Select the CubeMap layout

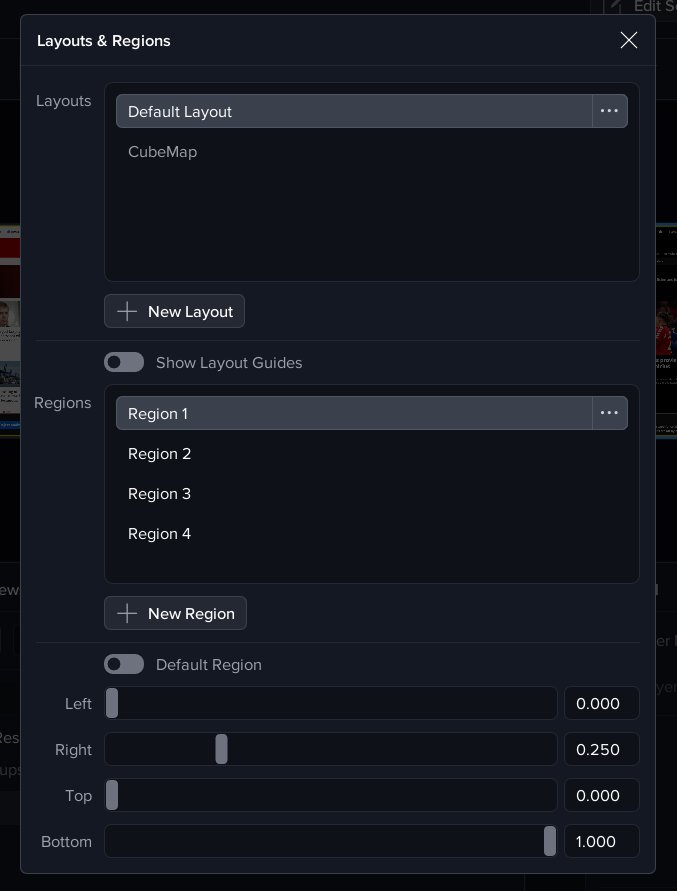click(163, 152)
